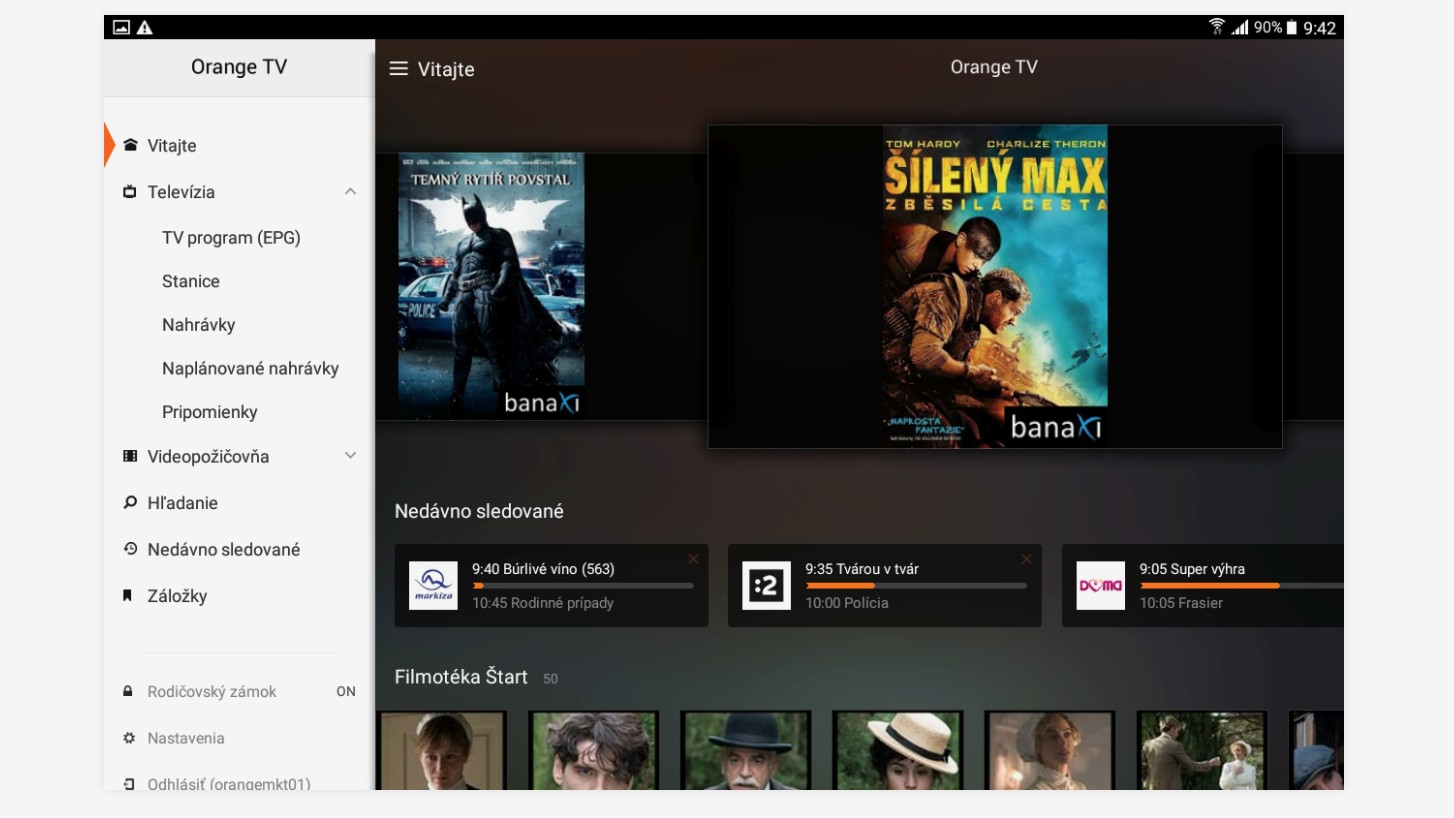The width and height of the screenshot is (1454, 818).
Task: Click the TV icon beside Televízia
Action: pos(129,192)
